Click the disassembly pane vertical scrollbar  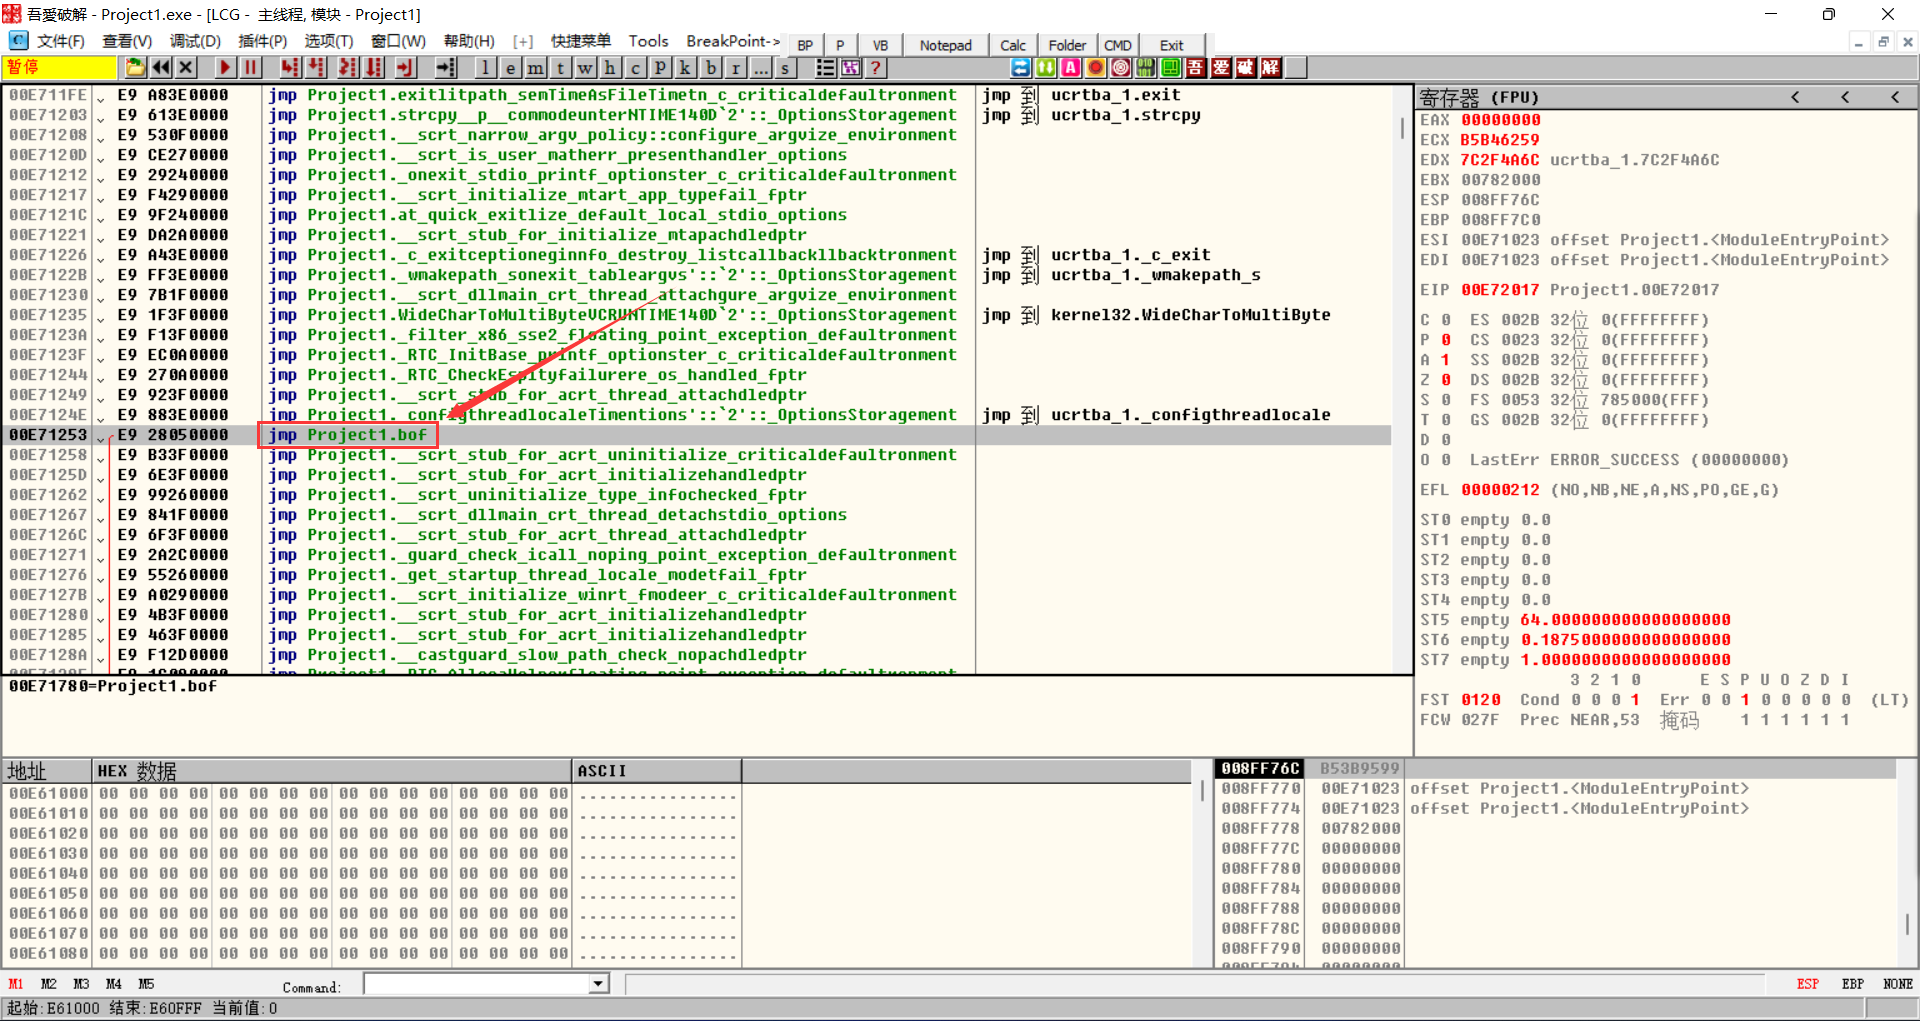[x=1403, y=378]
